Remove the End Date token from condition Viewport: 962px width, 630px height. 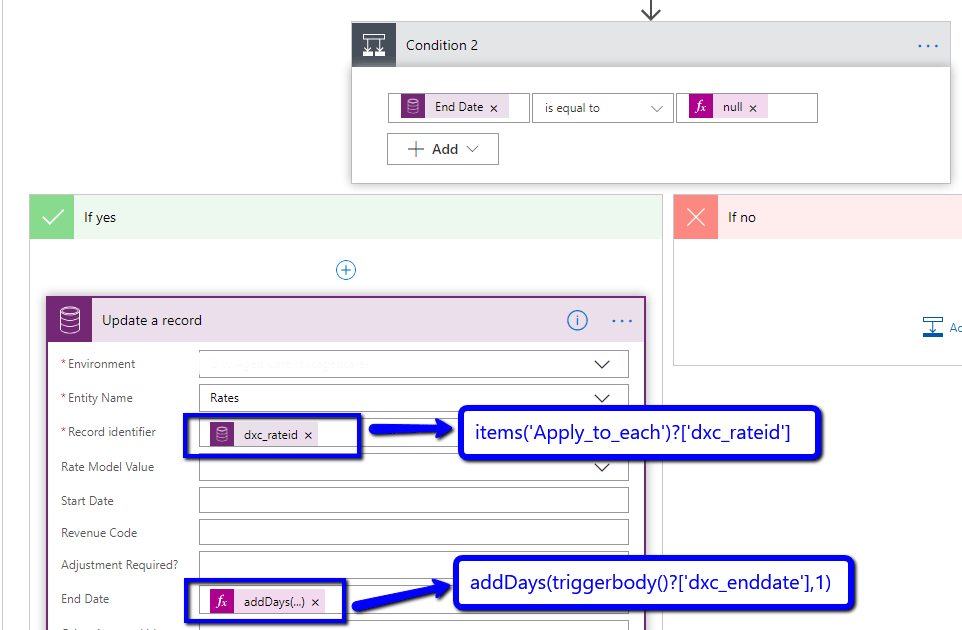(x=494, y=108)
